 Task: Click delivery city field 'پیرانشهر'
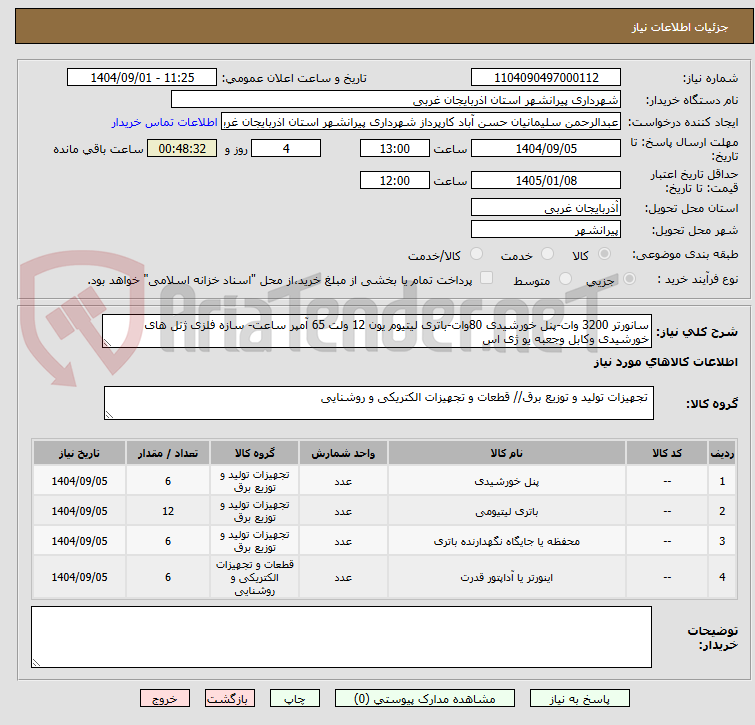click(546, 230)
